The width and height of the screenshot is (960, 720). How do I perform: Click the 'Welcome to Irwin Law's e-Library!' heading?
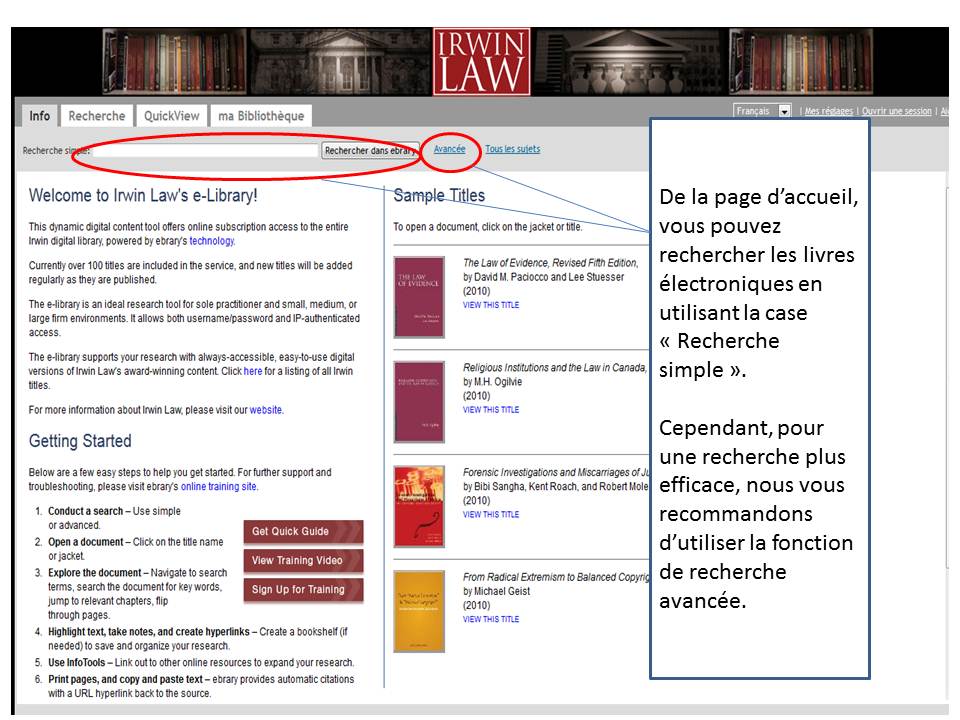tap(143, 195)
